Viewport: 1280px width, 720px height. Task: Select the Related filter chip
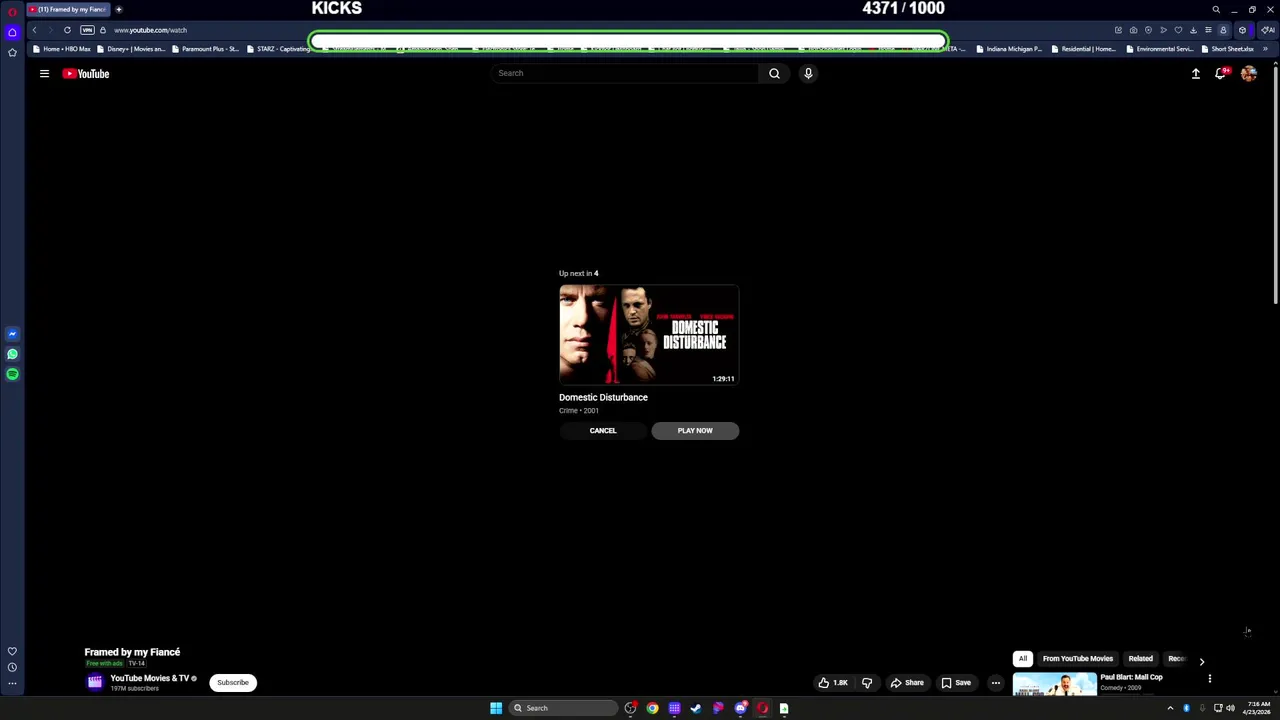[1140, 659]
